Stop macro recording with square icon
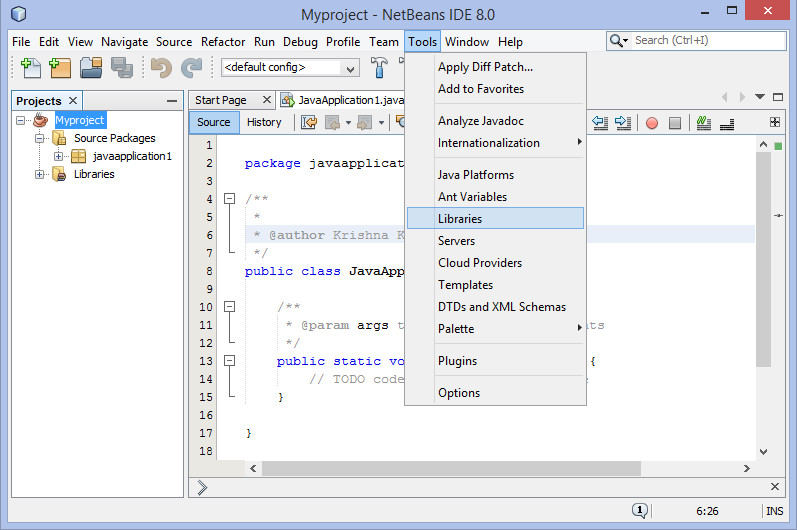This screenshot has height=530, width=797. 675,123
